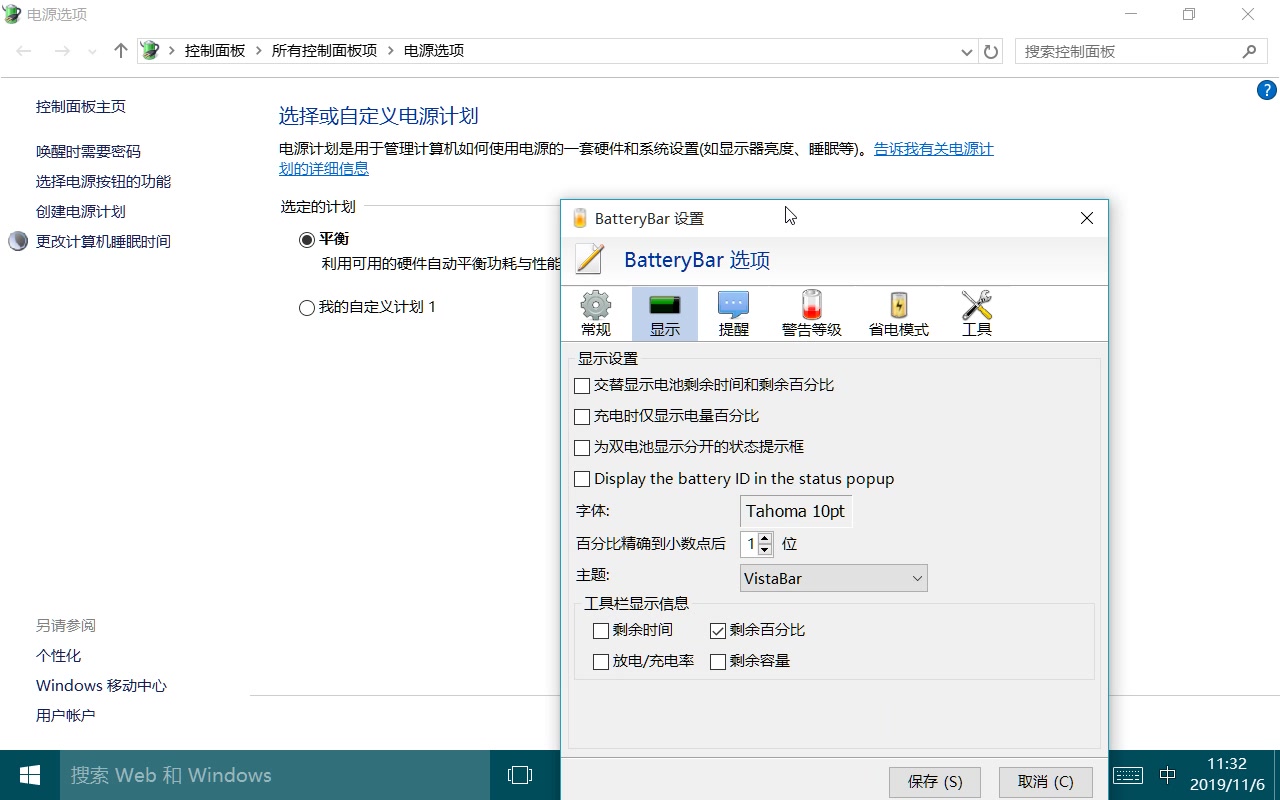
Task: Open 更改计算机睡眠时间 link
Action: (x=103, y=242)
